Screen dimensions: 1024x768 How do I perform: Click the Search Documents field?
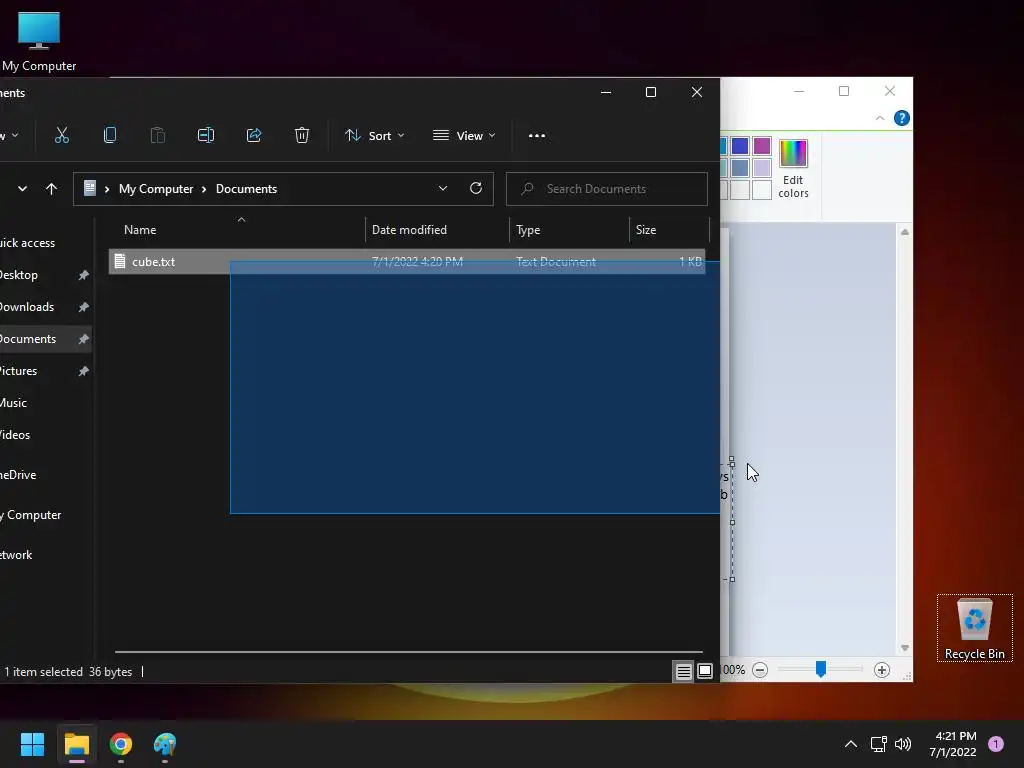click(x=607, y=189)
